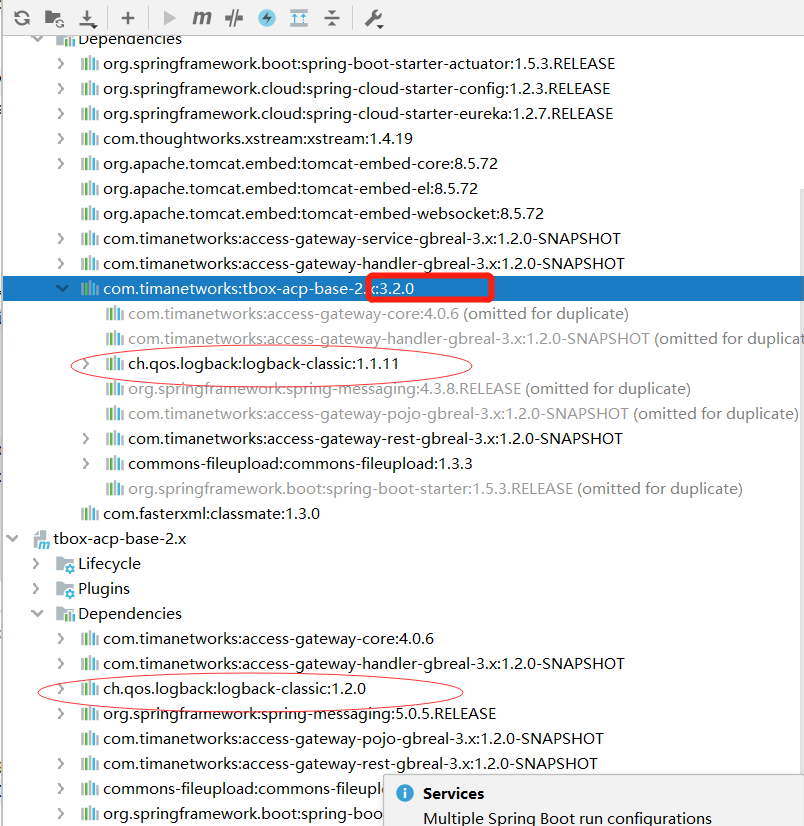Screen dimensions: 804x826
Task: Click library icon beside tomcat-embed-el:8.5.72
Action: click(90, 189)
